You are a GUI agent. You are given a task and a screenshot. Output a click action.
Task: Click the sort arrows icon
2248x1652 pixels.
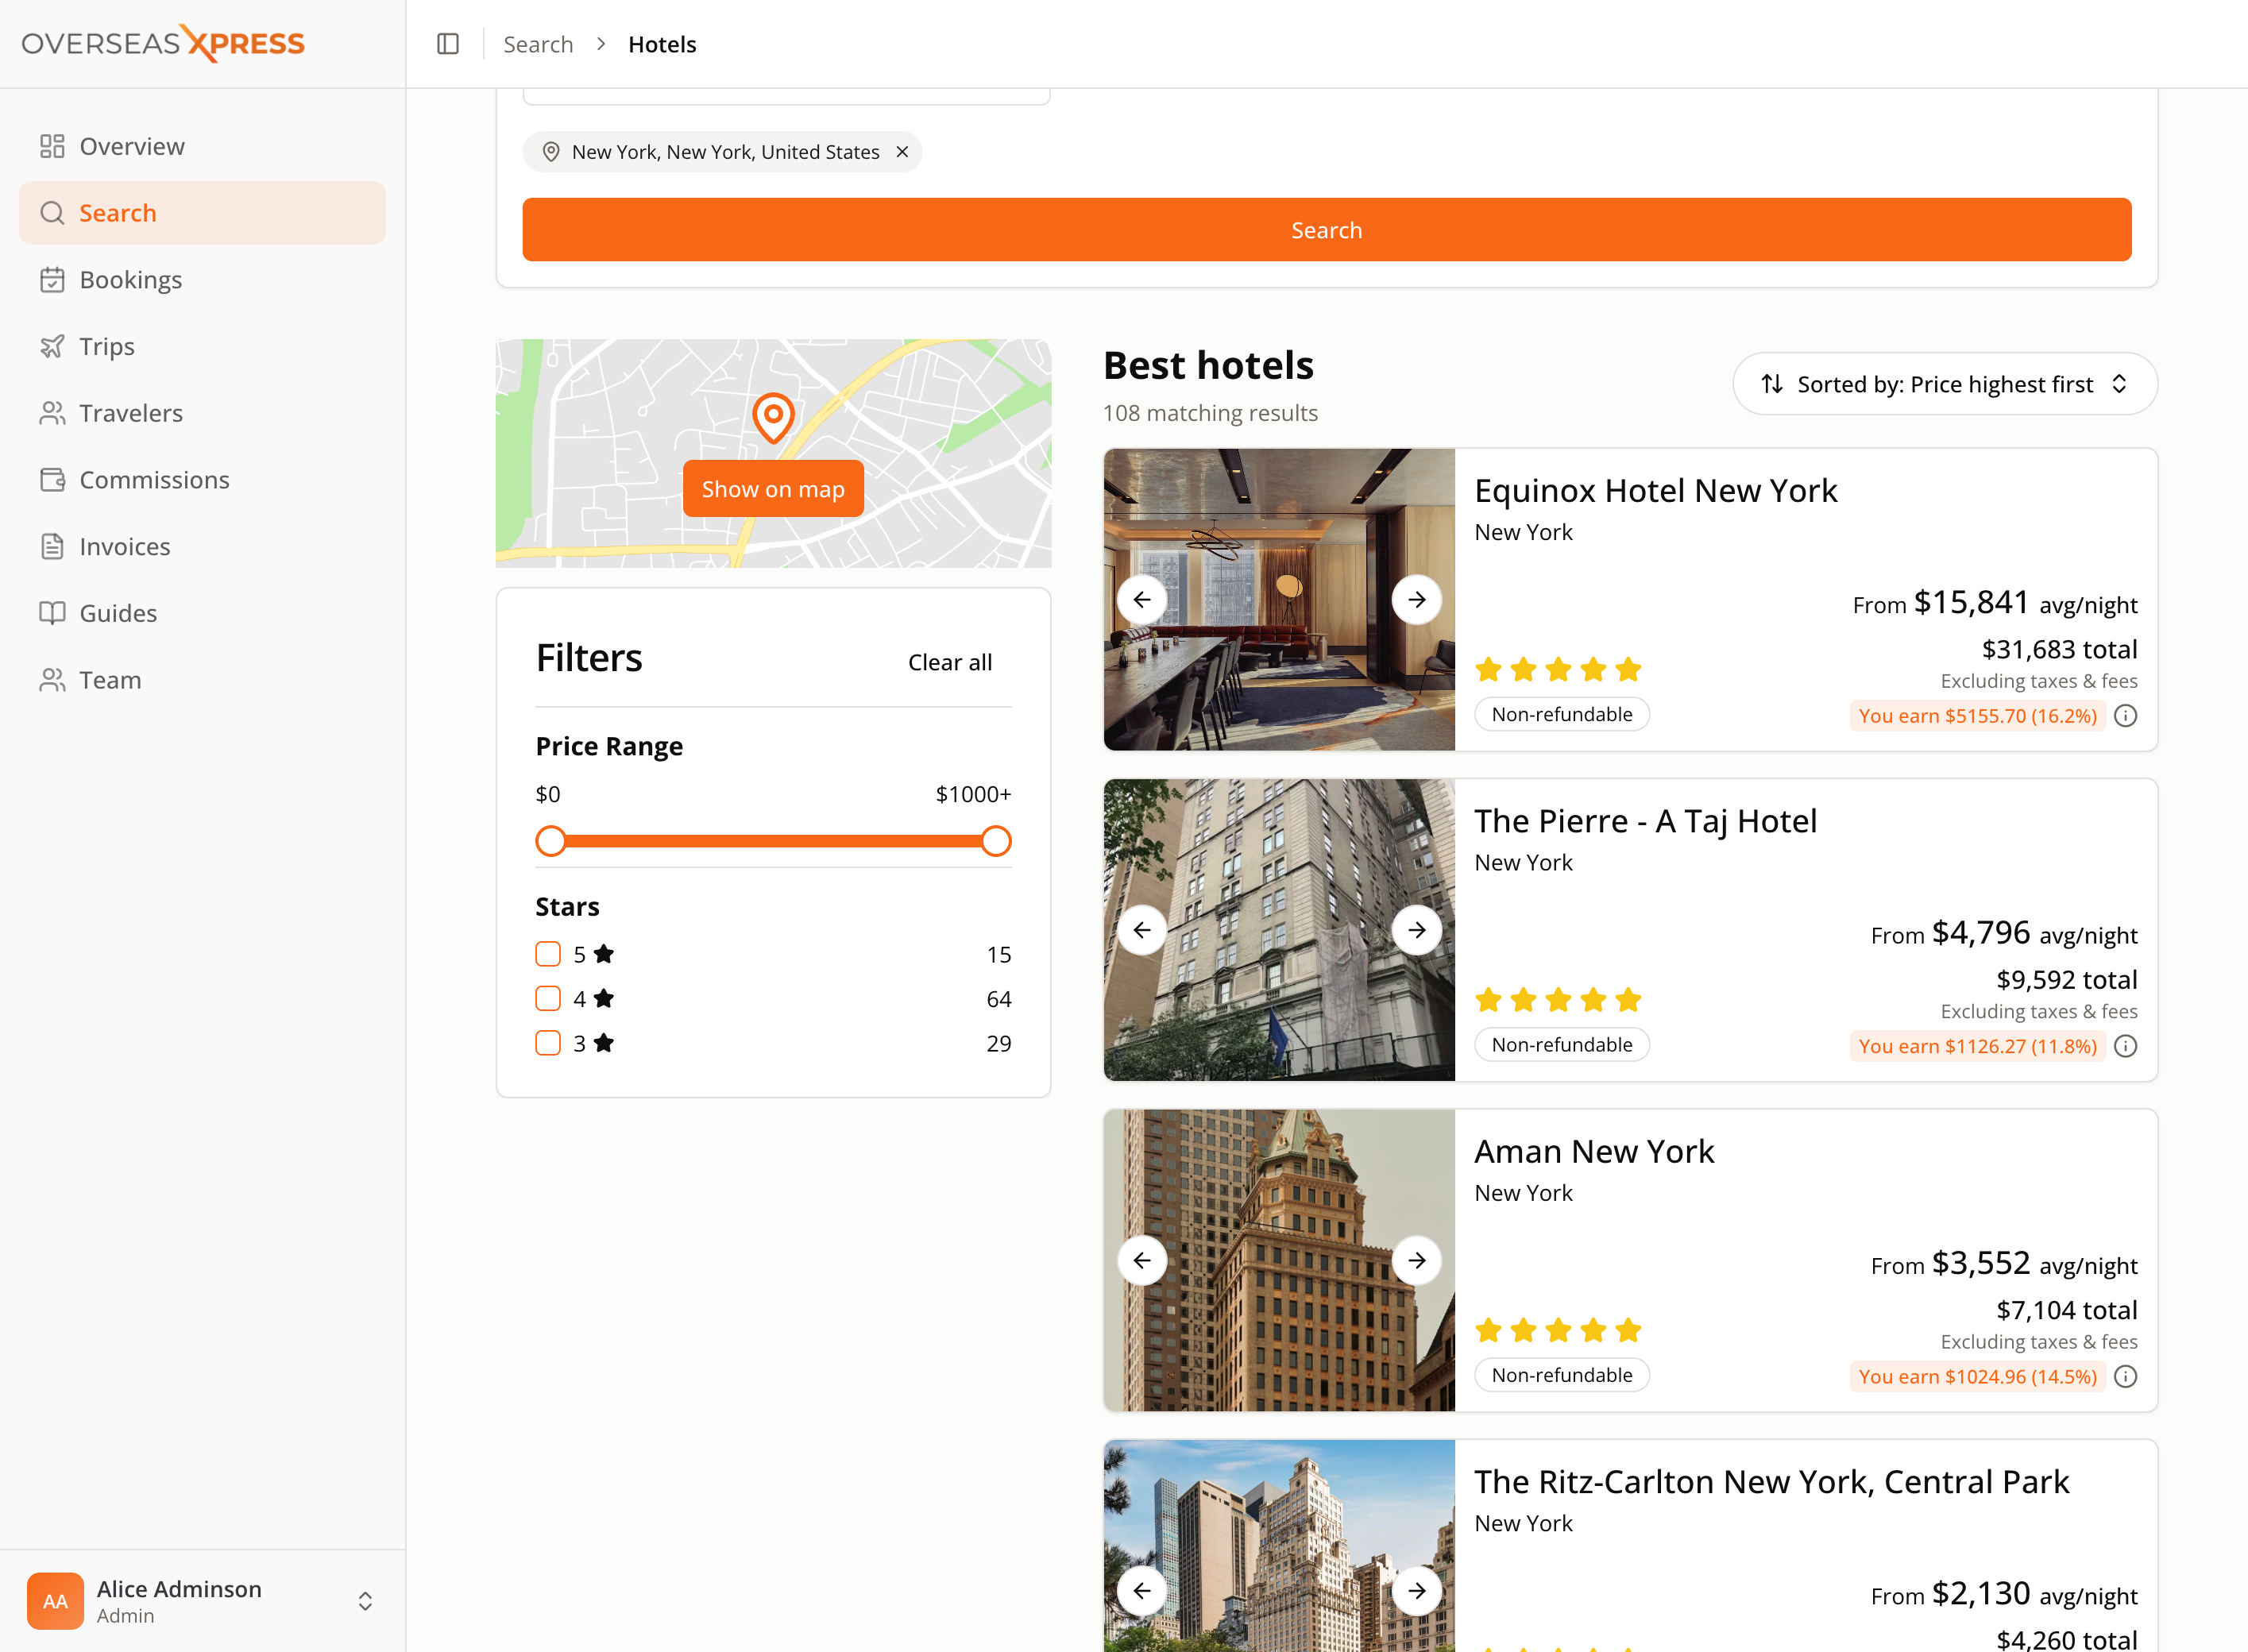click(1772, 384)
